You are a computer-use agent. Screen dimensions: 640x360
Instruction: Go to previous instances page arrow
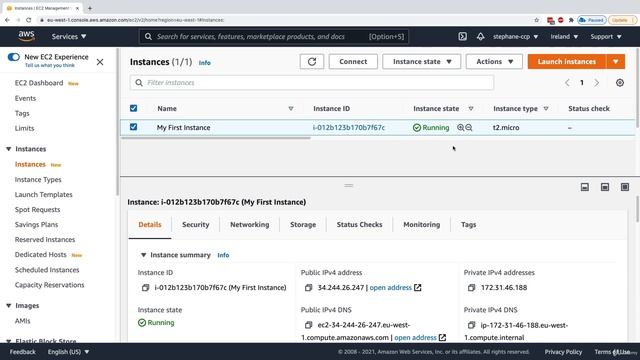point(567,83)
